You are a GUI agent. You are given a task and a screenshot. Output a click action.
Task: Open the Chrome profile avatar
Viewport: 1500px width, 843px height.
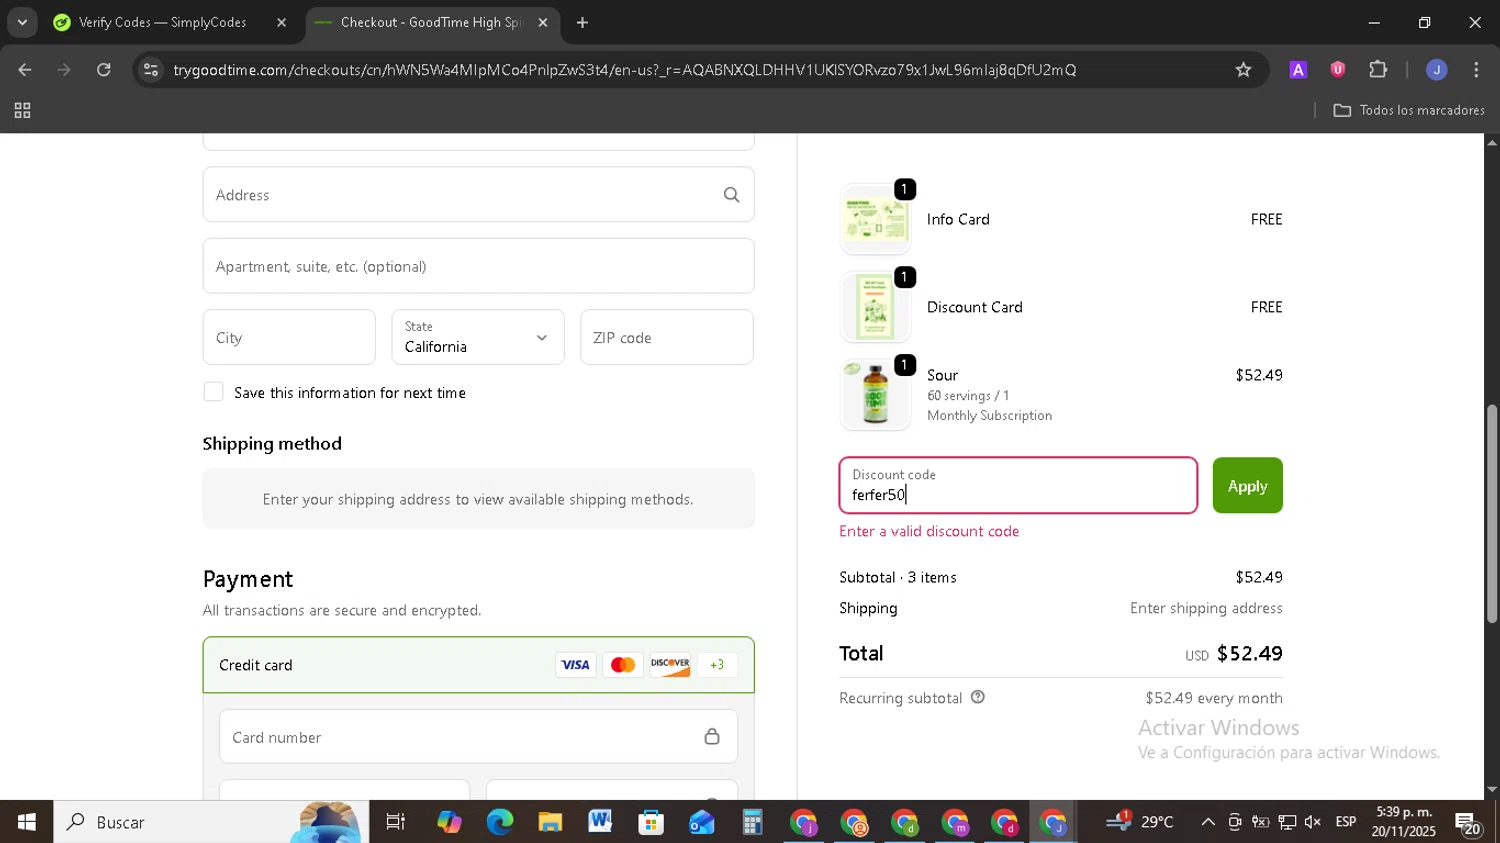tap(1437, 70)
